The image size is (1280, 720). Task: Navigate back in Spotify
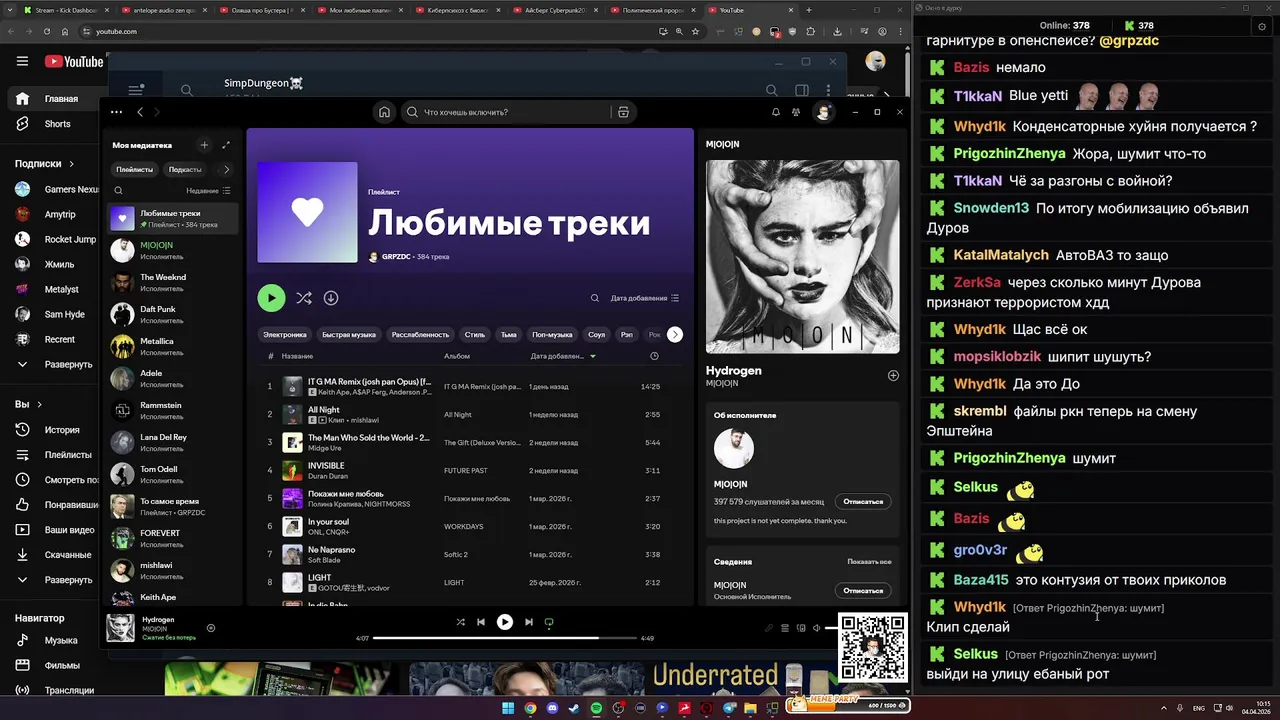pos(140,112)
